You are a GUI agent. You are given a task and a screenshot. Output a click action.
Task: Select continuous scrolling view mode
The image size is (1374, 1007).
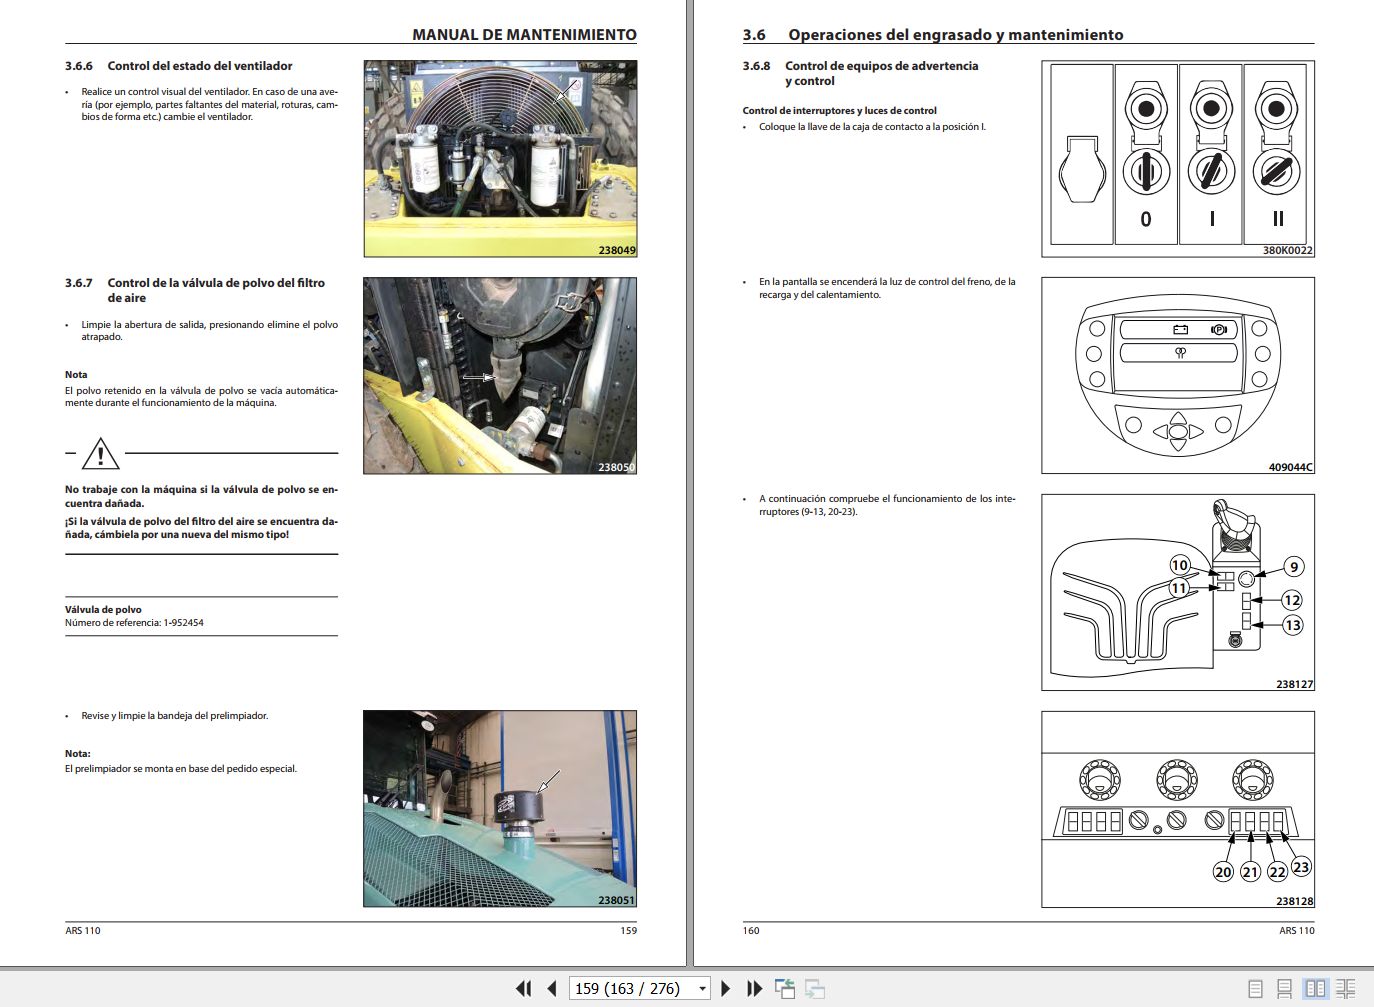1286,988
